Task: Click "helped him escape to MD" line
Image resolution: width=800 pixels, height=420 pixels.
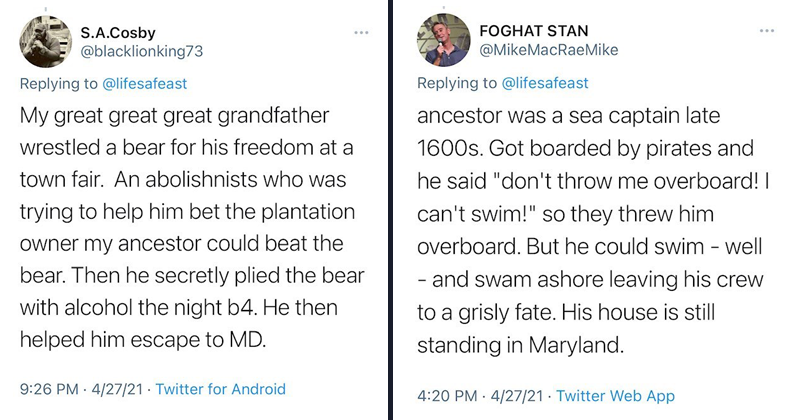Action: click(144, 337)
